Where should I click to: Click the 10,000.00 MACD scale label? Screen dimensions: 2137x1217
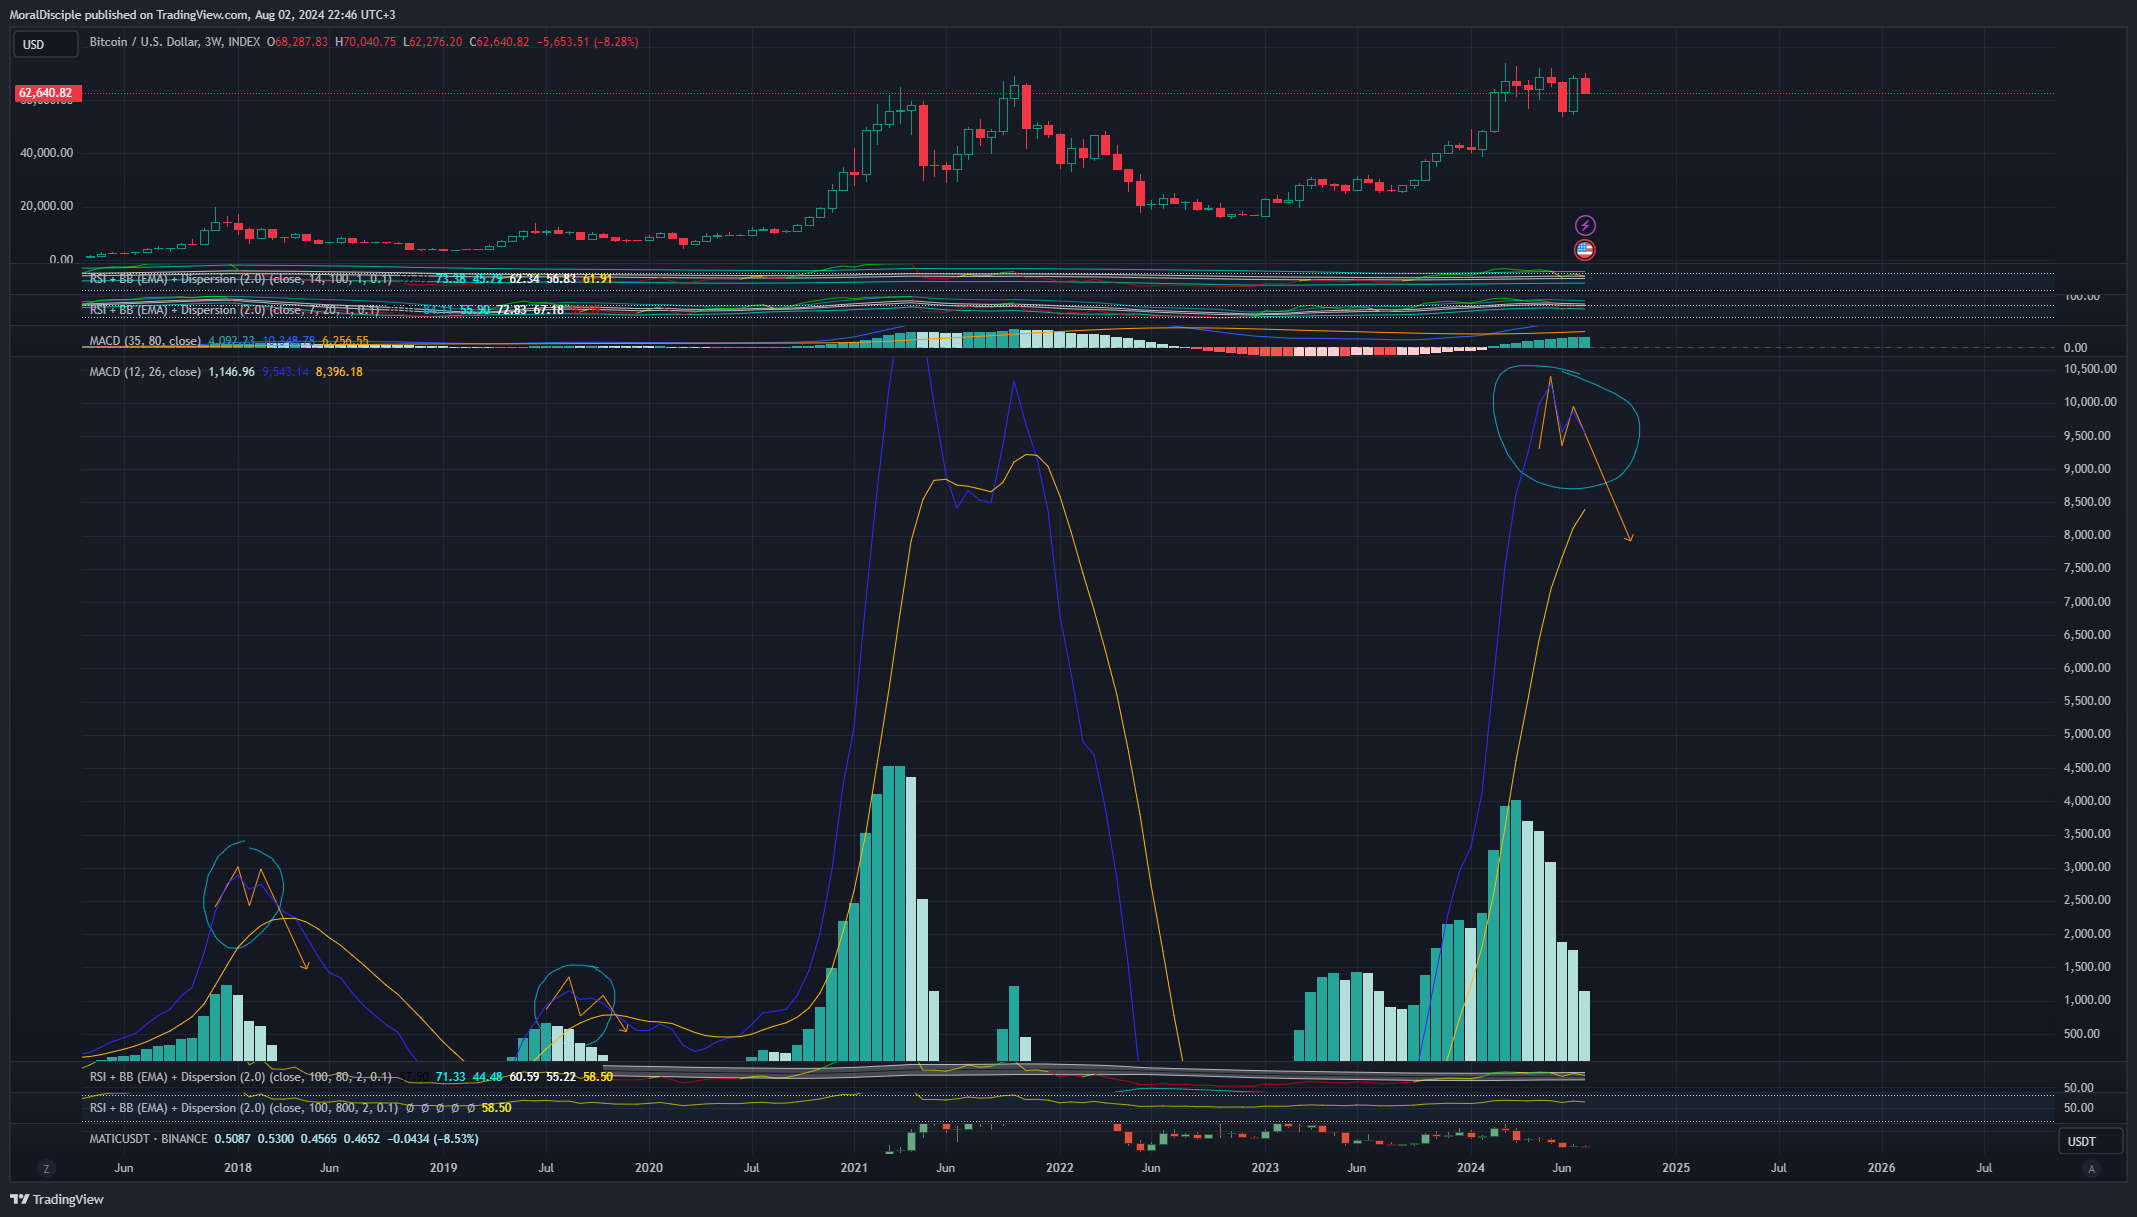click(2090, 402)
